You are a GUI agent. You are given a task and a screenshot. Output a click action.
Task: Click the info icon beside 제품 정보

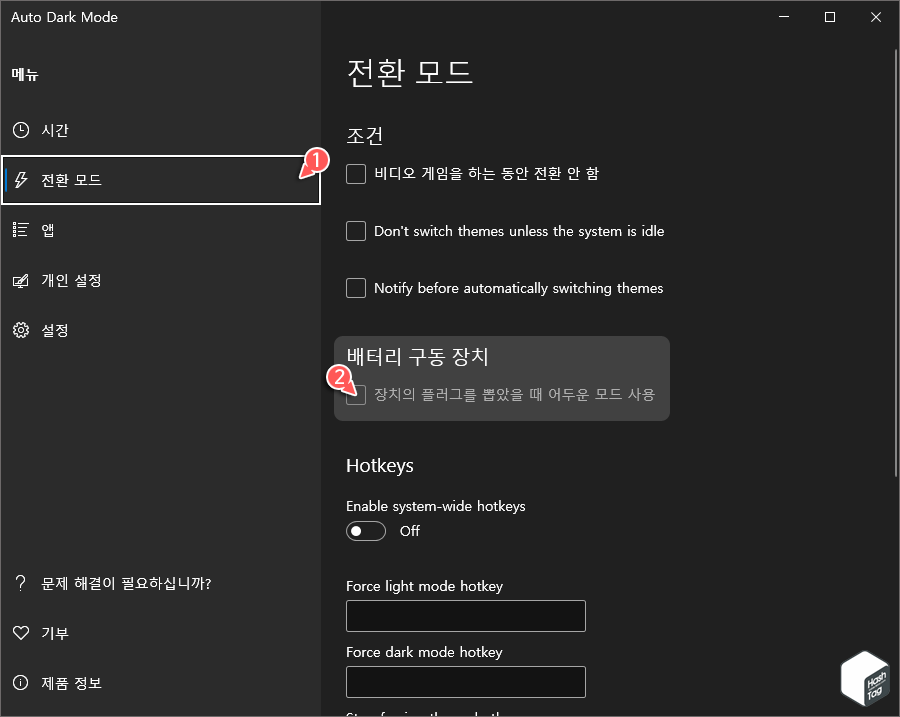pos(21,683)
